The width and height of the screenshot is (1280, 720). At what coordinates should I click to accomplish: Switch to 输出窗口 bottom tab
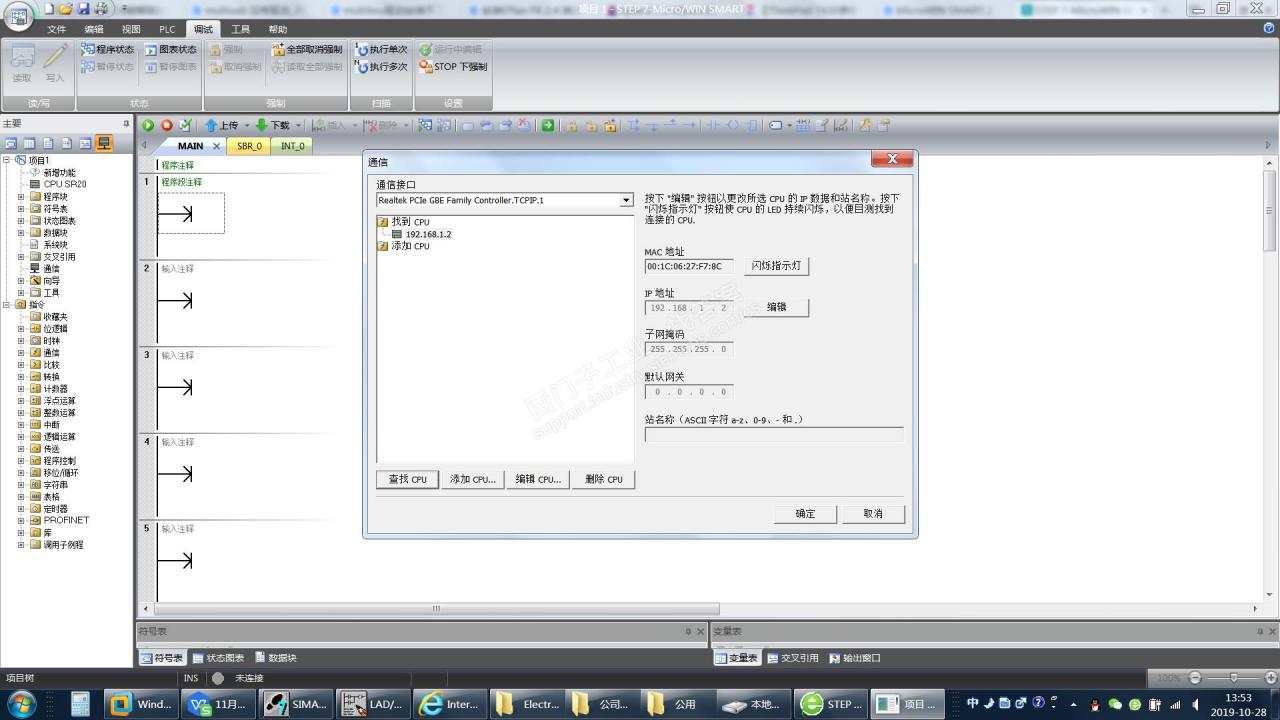(855, 658)
